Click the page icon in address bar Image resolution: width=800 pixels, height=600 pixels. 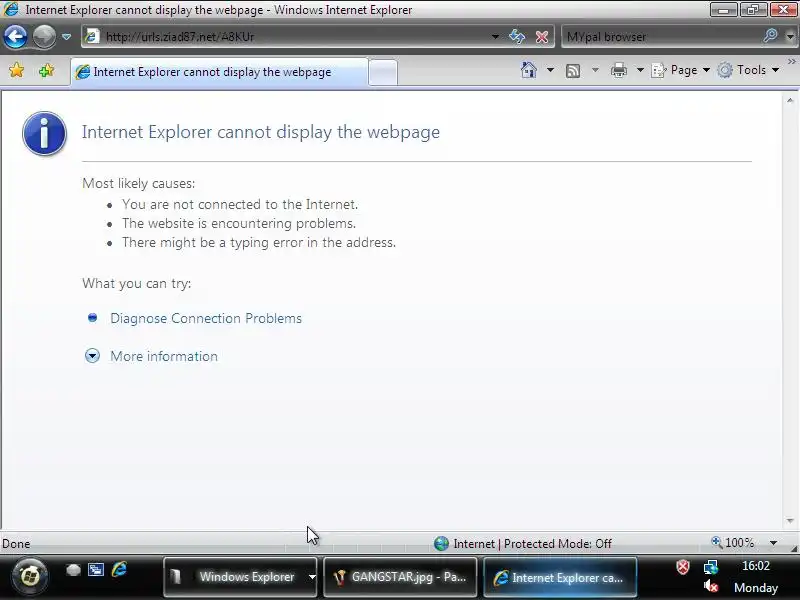(92, 36)
